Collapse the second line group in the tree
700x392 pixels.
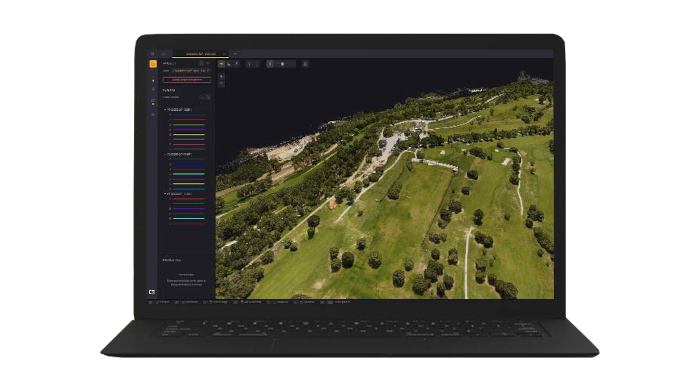tap(165, 154)
